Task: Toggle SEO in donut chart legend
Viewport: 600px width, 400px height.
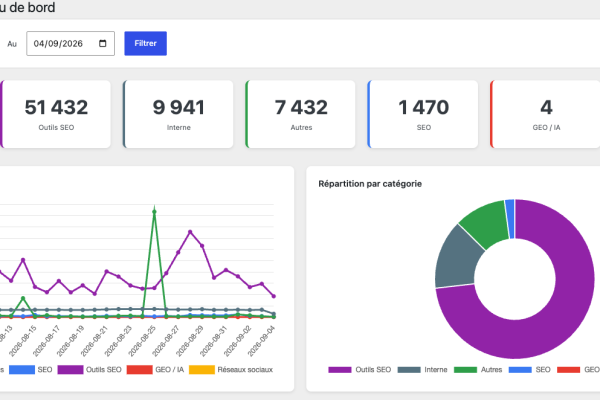Action: click(530, 370)
